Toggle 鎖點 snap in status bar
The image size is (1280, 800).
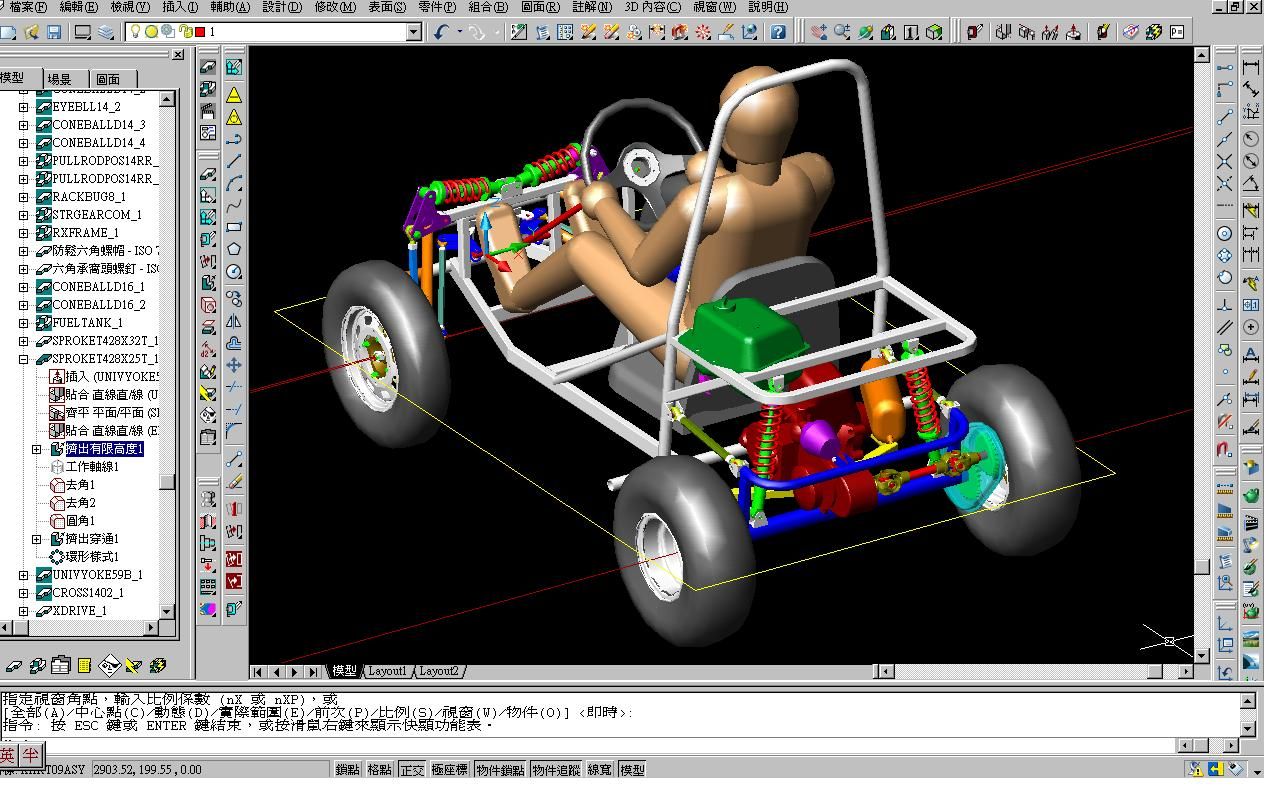tap(347, 769)
